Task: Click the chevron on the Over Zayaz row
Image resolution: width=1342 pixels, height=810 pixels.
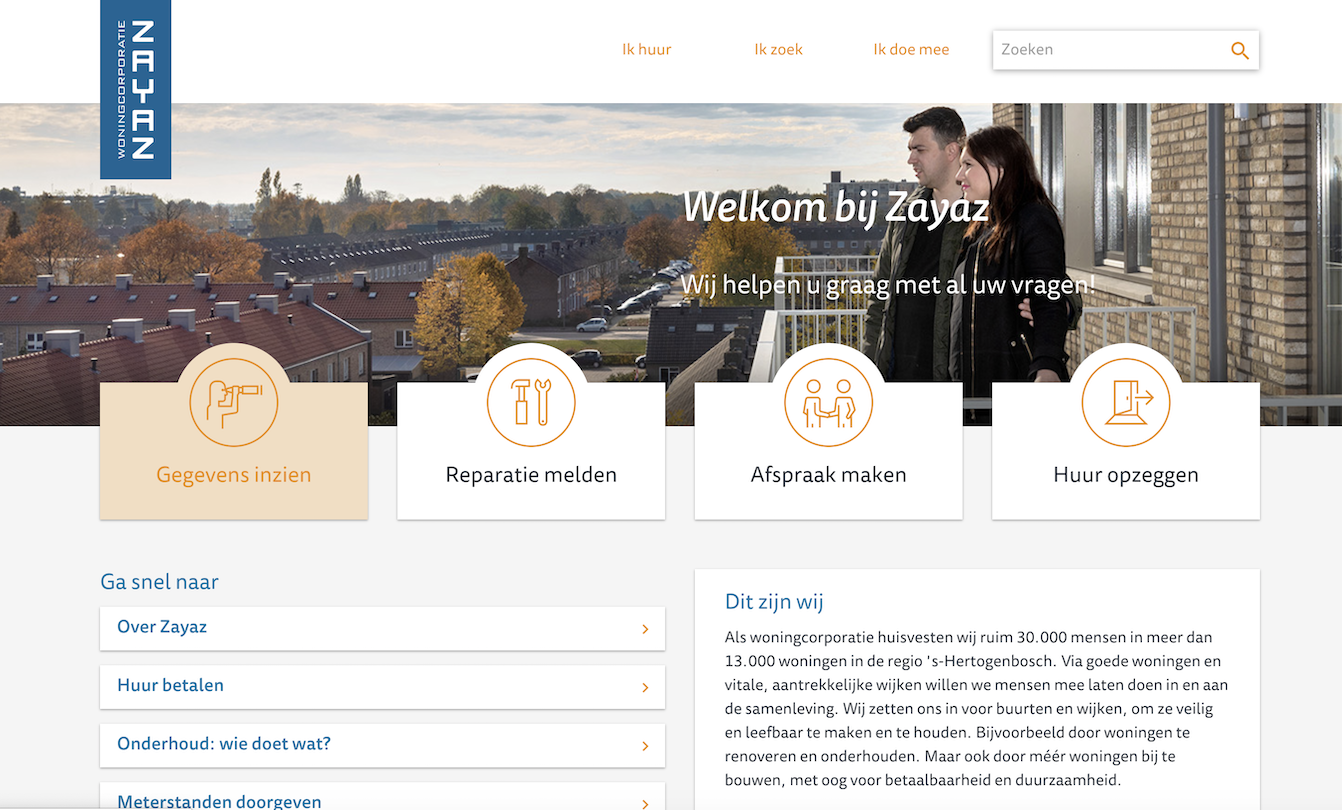Action: (645, 629)
